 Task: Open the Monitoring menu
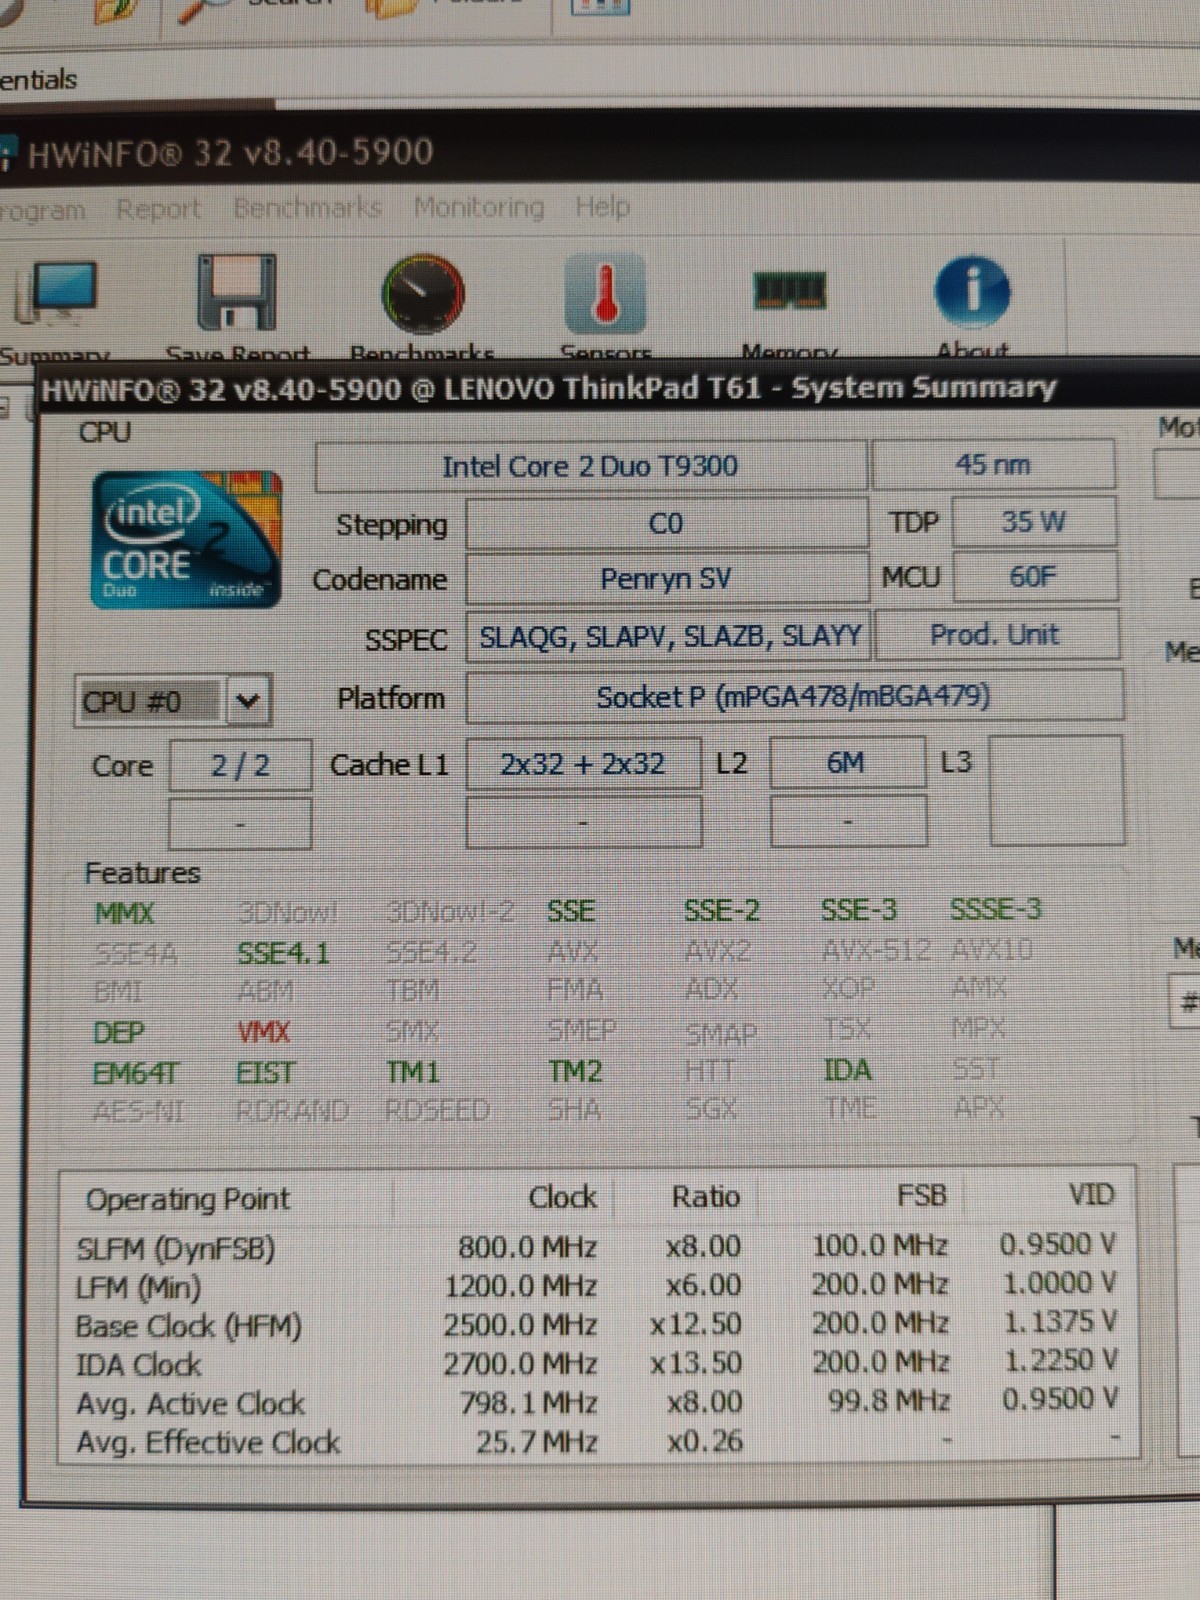pyautogui.click(x=479, y=207)
